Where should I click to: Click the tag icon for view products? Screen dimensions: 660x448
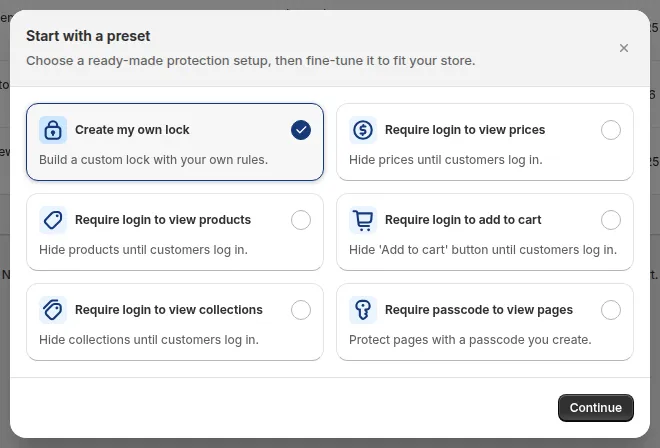click(53, 220)
